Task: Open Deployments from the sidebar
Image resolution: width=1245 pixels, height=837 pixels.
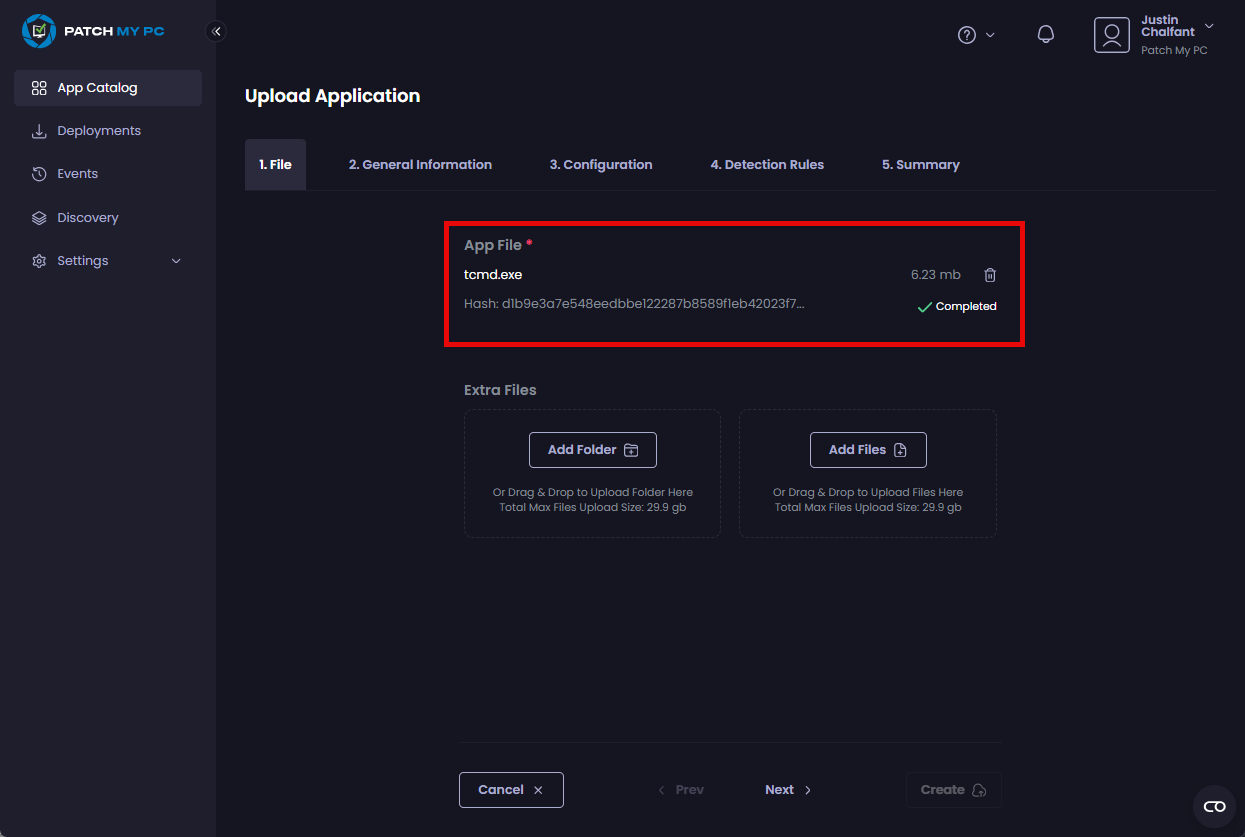Action: [99, 131]
